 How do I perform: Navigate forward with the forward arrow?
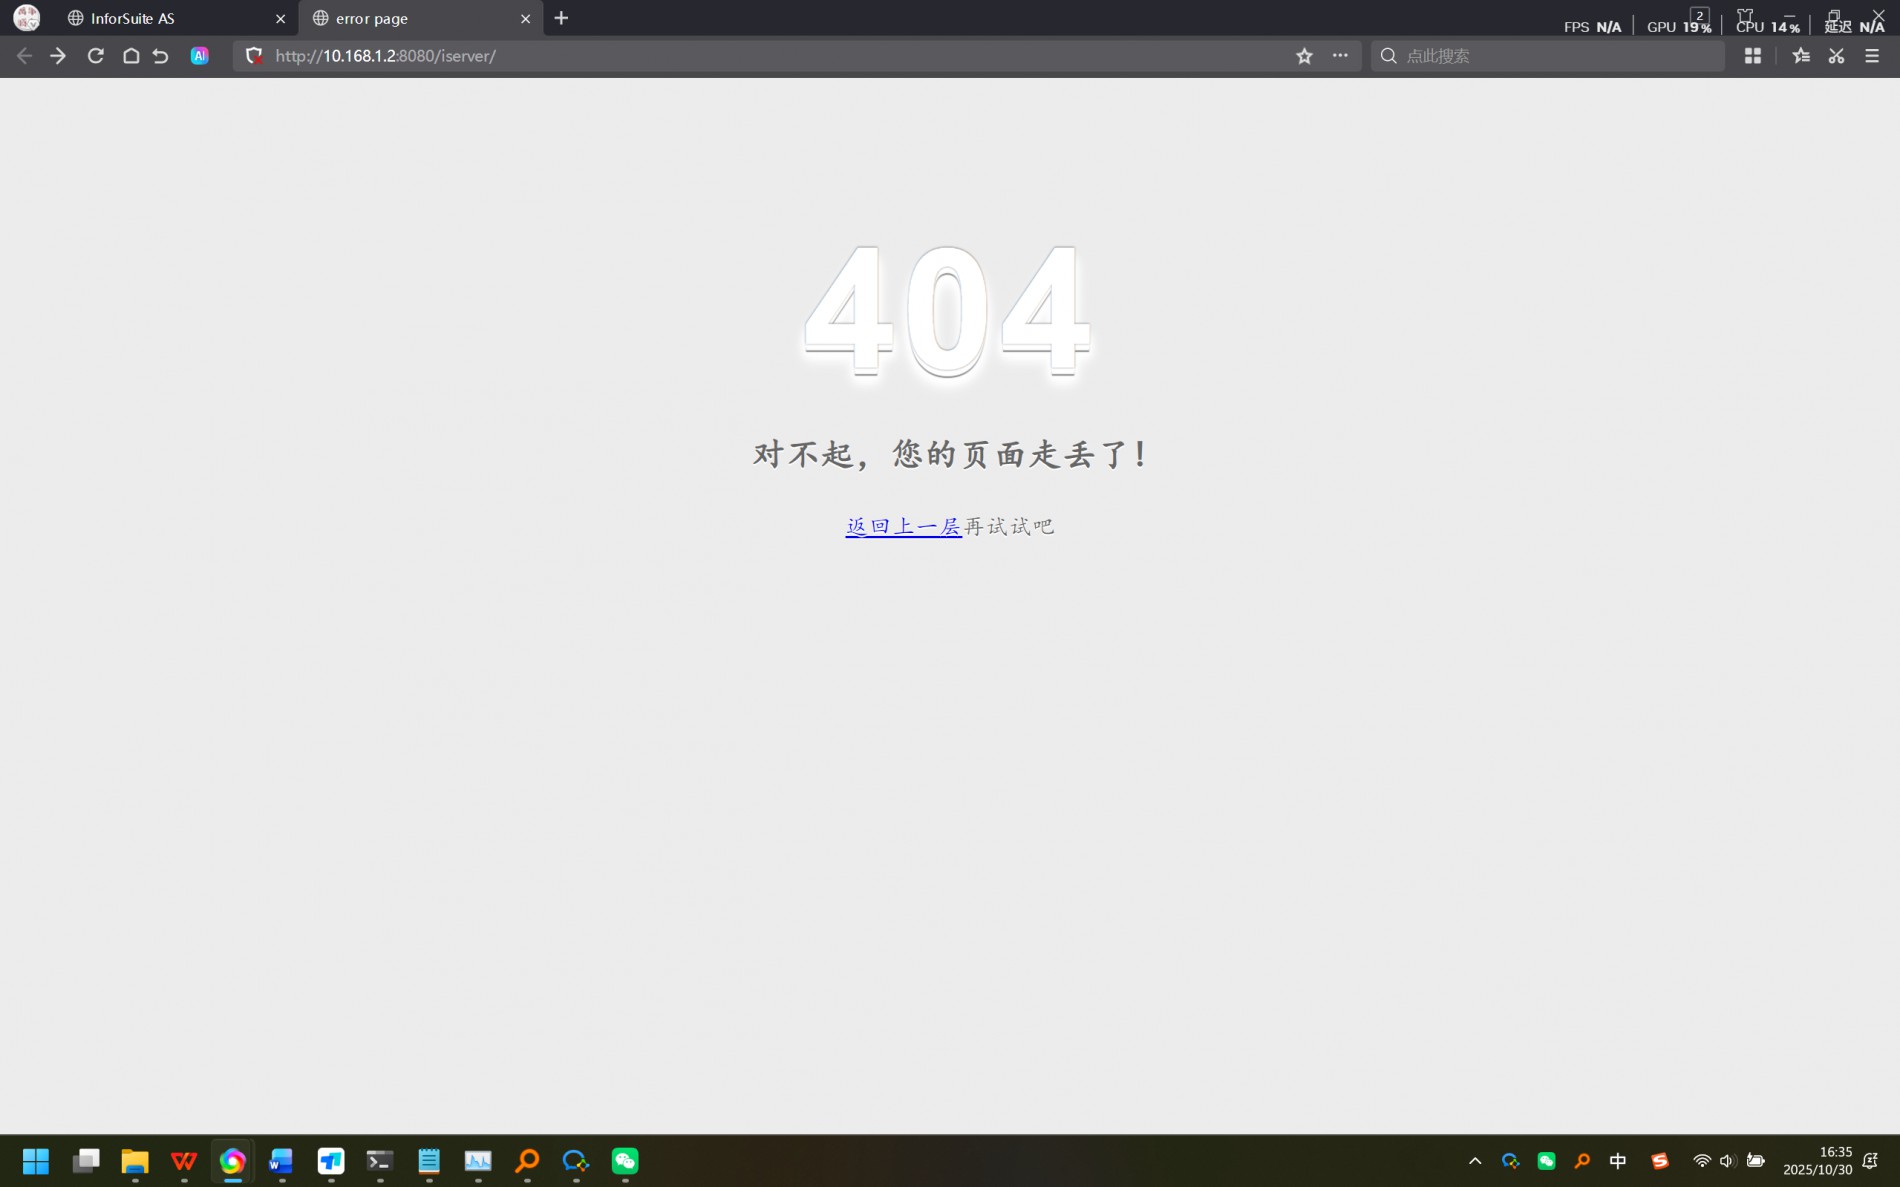pyautogui.click(x=58, y=56)
